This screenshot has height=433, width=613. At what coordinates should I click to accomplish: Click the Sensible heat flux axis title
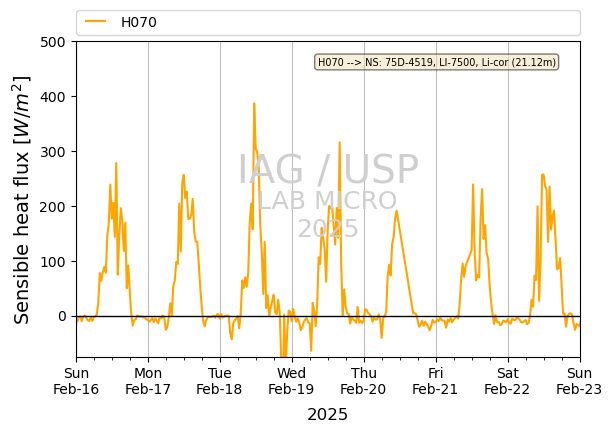coord(22,200)
